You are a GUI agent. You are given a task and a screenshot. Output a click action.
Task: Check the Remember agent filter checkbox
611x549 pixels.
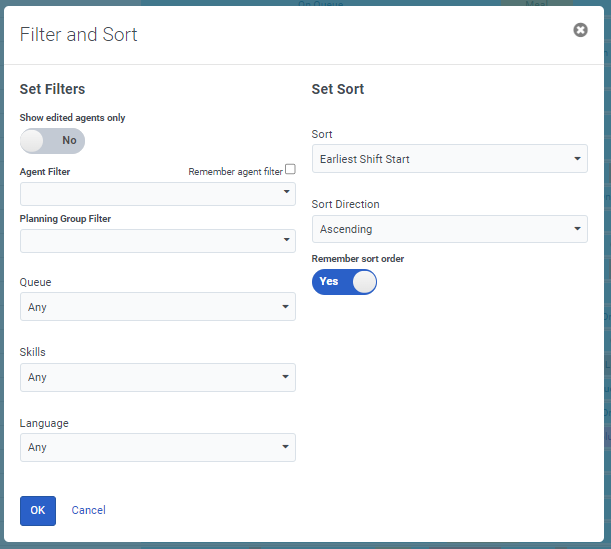point(290,170)
